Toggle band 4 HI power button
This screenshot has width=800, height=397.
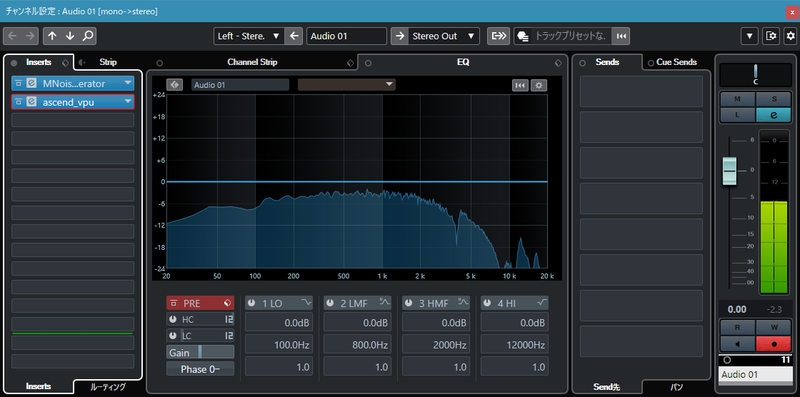[487, 303]
